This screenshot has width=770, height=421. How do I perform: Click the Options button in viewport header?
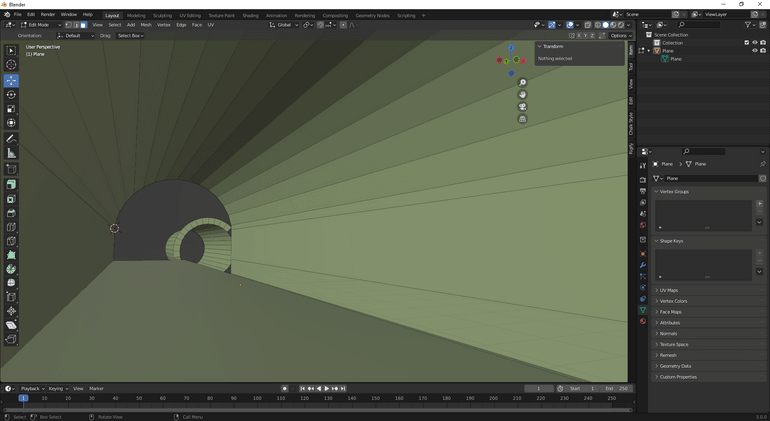tap(621, 36)
